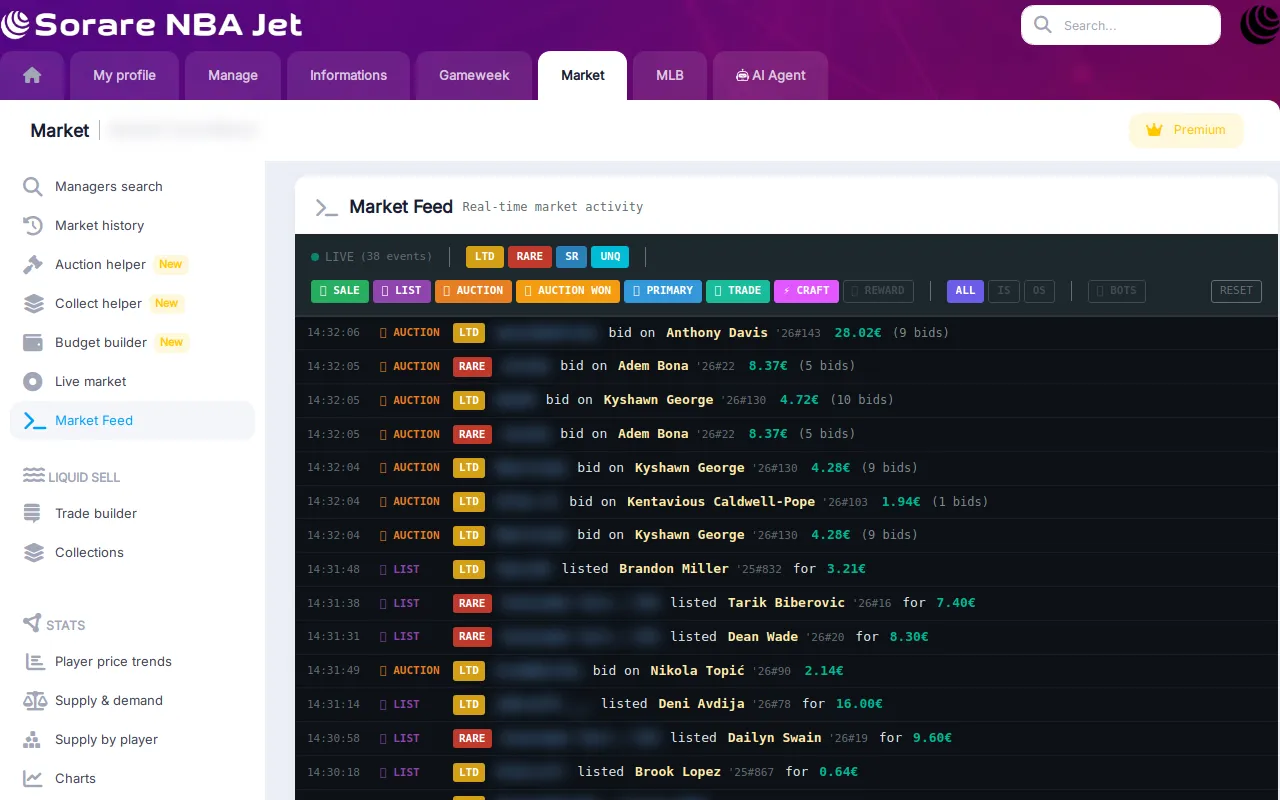Click the Managers search magnifier icon
The image size is (1280, 800).
point(33,187)
